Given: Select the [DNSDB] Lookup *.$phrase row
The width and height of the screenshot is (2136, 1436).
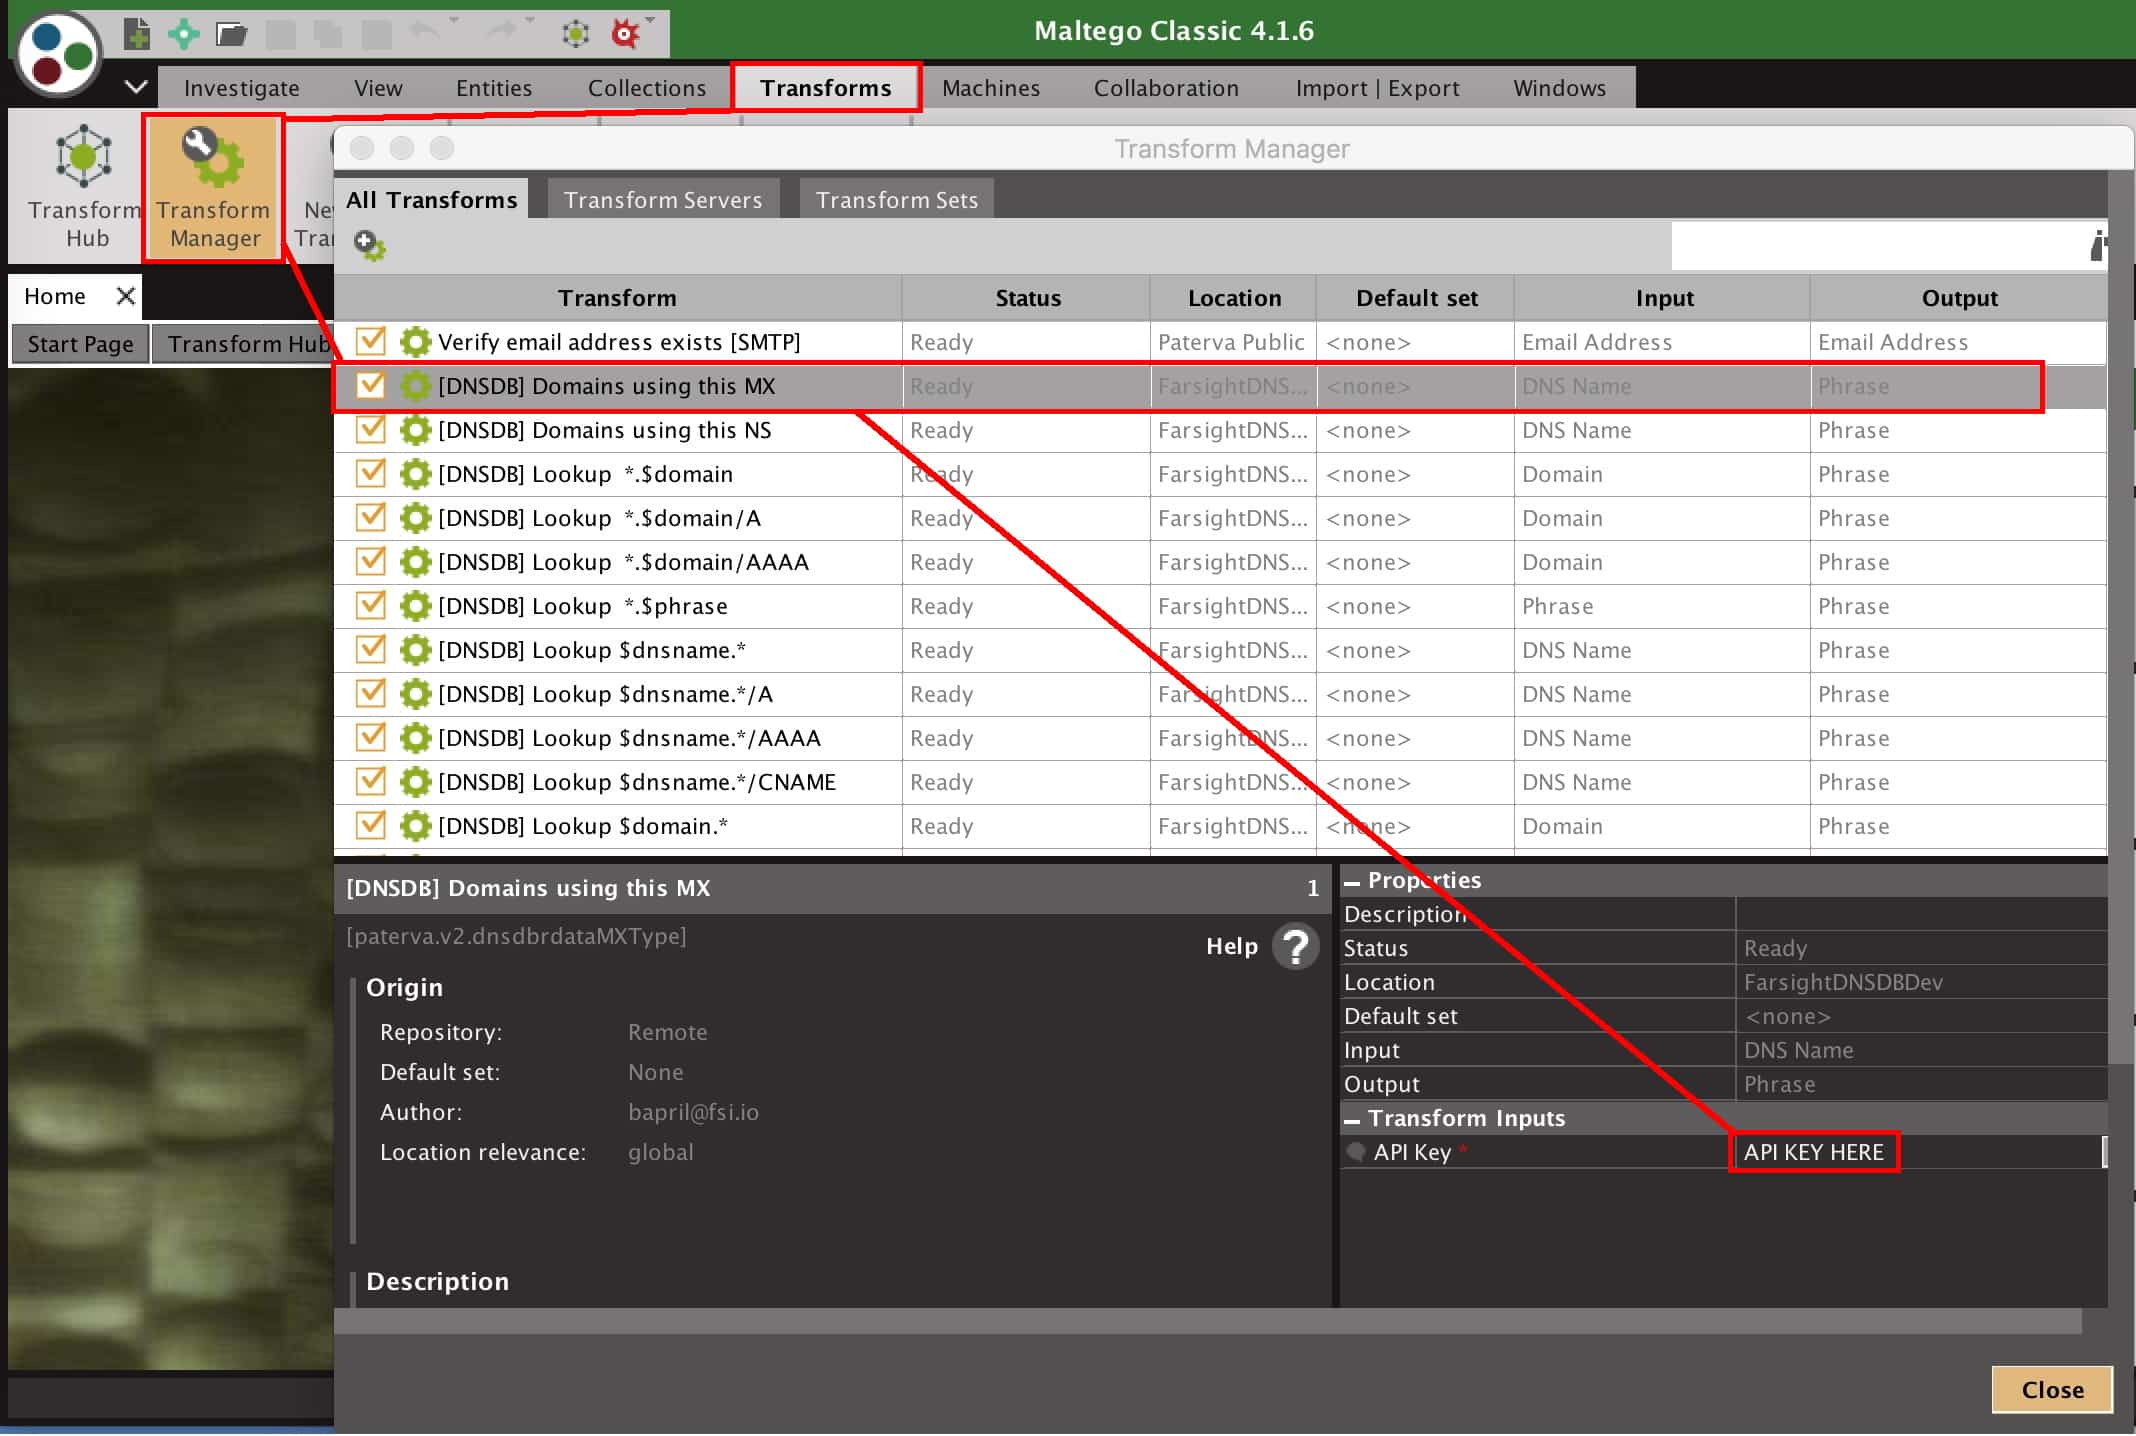Looking at the screenshot, I should tap(1220, 606).
